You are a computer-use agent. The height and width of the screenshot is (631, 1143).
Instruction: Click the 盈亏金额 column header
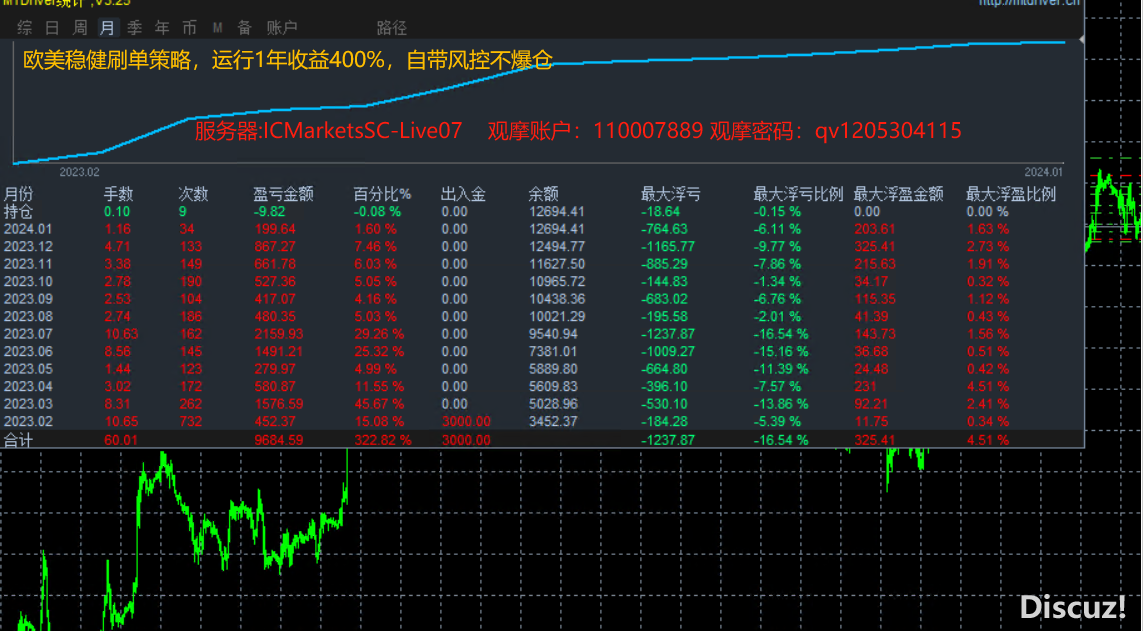pyautogui.click(x=284, y=194)
